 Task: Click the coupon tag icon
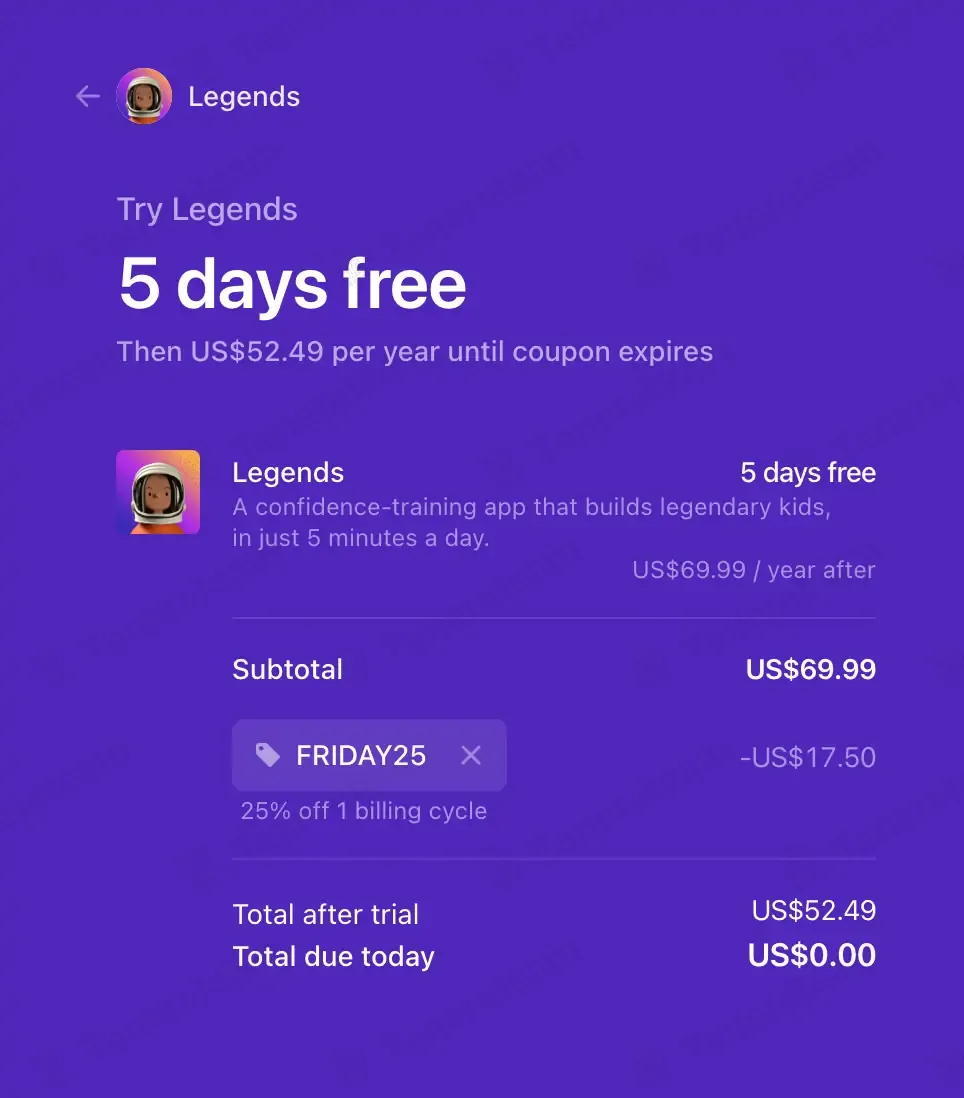pyautogui.click(x=267, y=755)
